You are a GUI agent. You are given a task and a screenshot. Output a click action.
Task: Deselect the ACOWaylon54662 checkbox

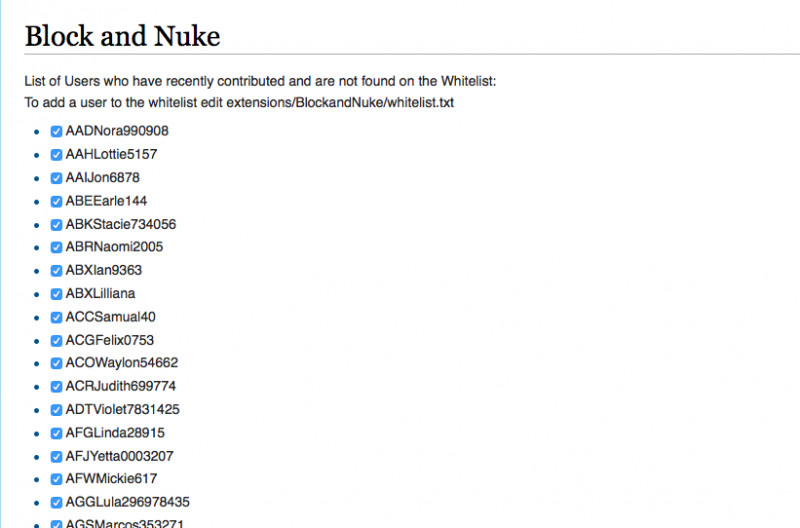point(57,363)
